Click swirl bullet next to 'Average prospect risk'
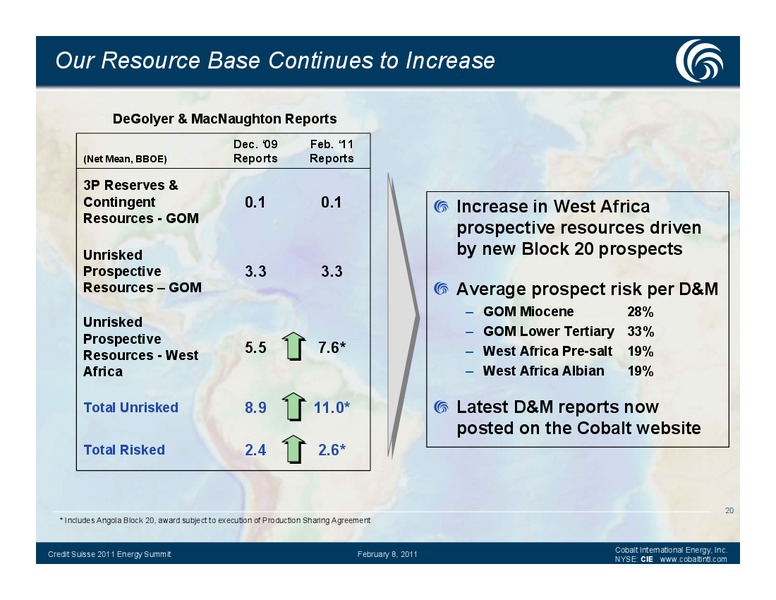Image resolution: width=776 pixels, height=600 pixels. (x=441, y=288)
